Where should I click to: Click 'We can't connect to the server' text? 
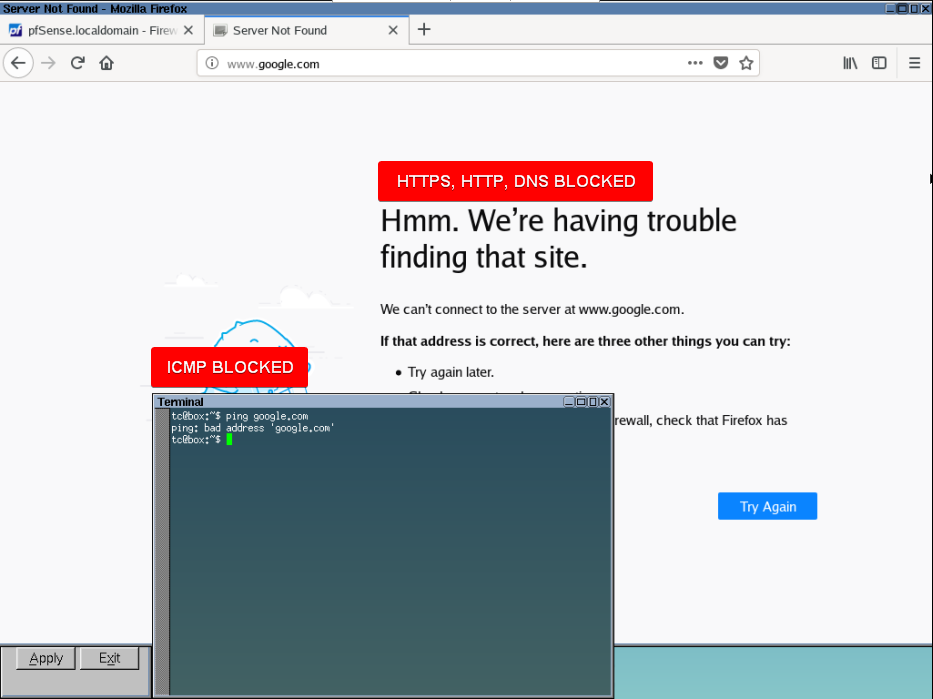[x=532, y=309]
